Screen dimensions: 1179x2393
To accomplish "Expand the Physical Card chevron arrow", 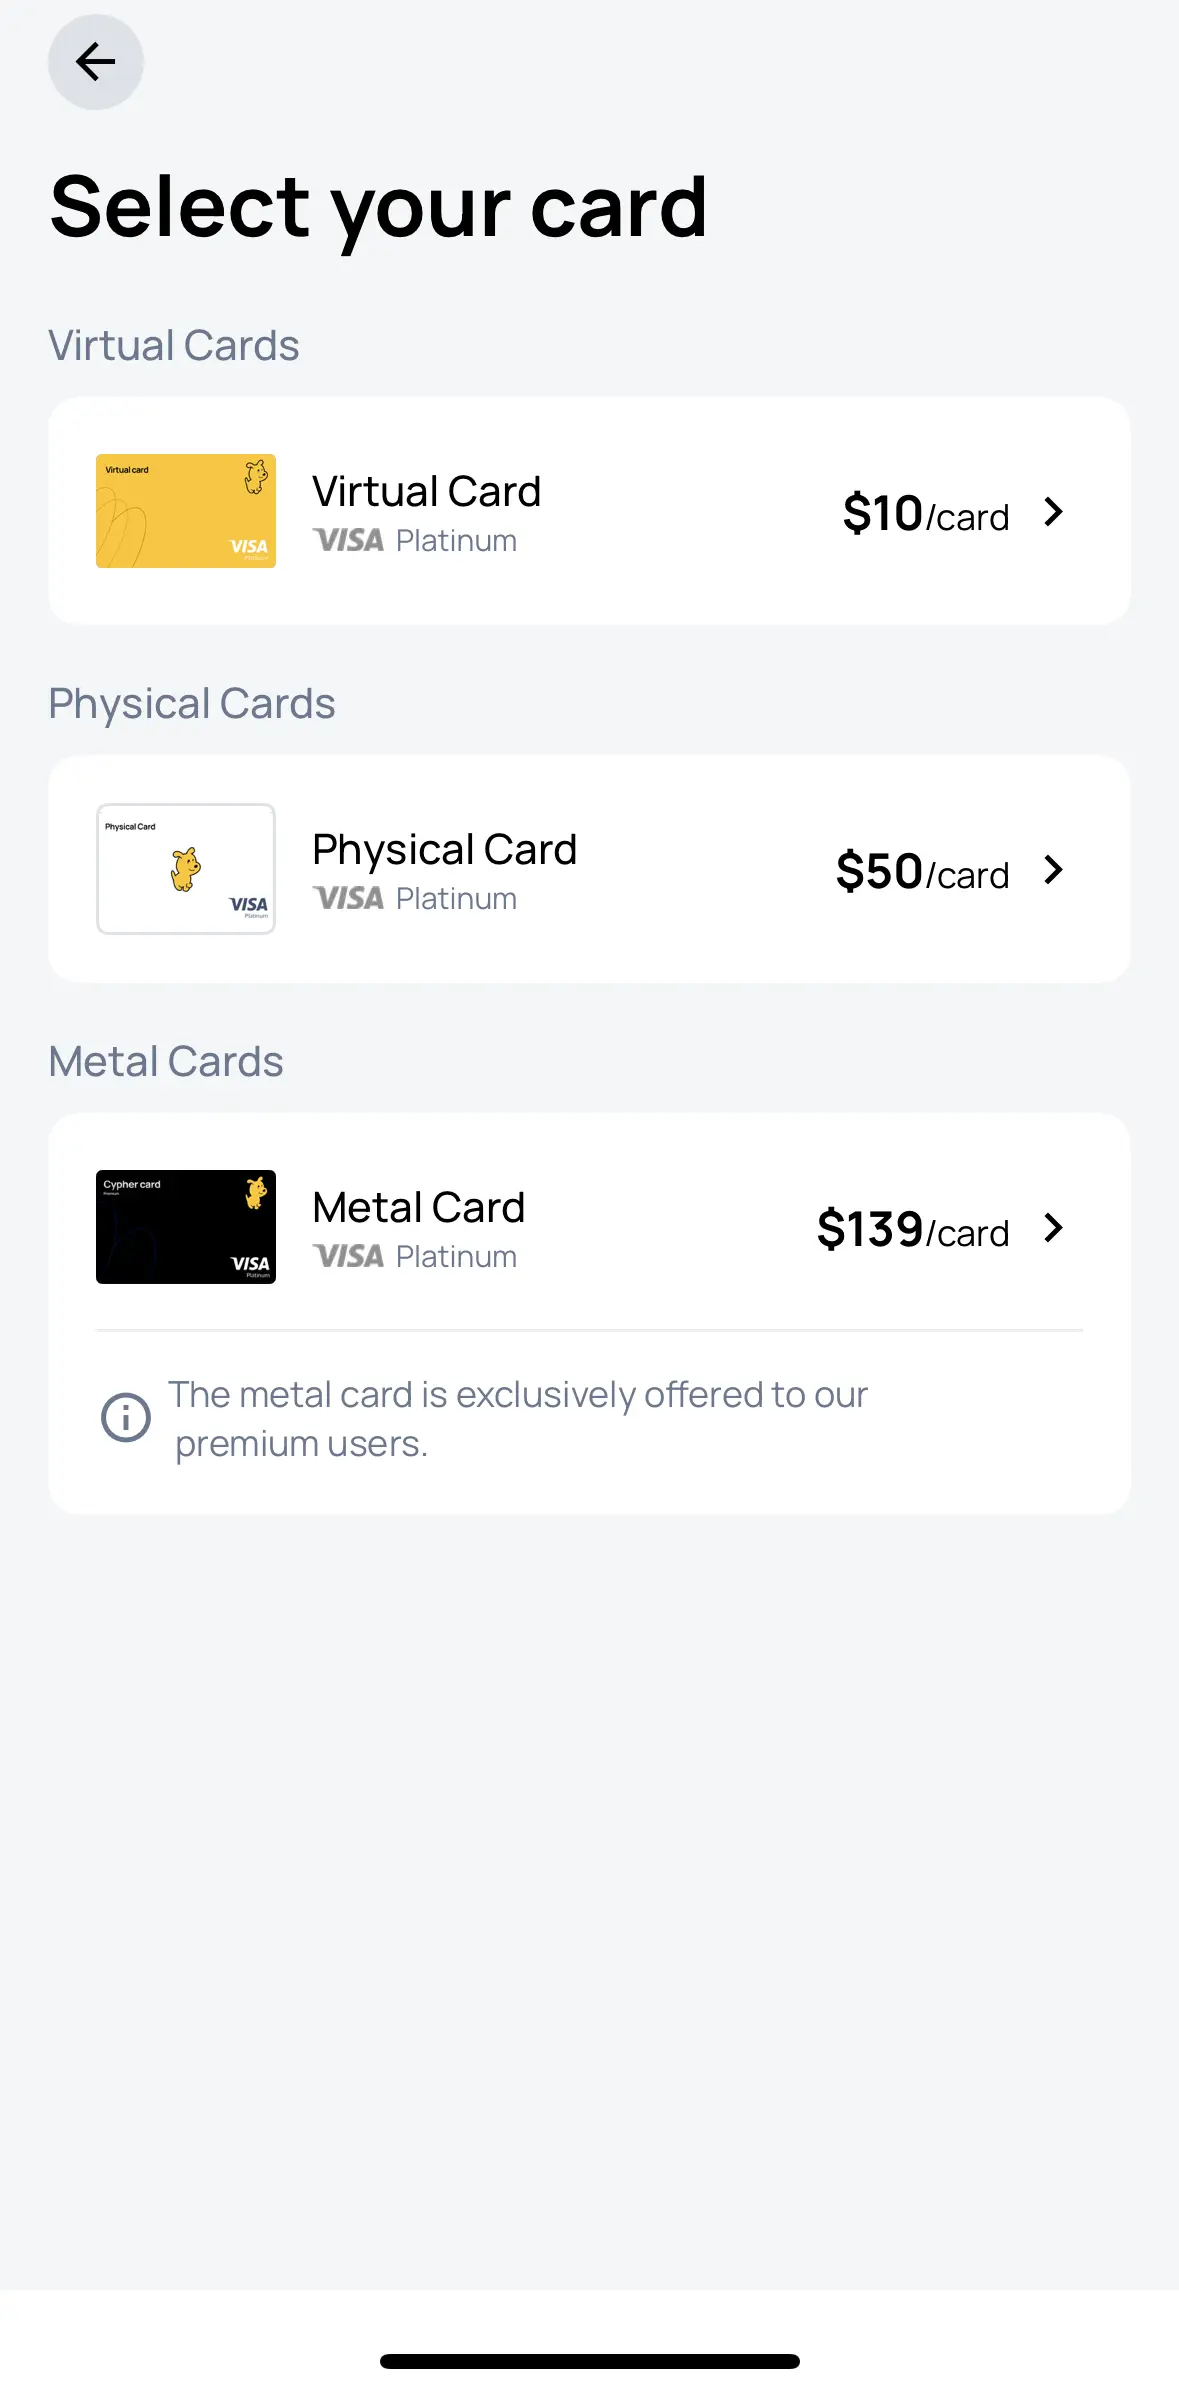I will point(1053,870).
